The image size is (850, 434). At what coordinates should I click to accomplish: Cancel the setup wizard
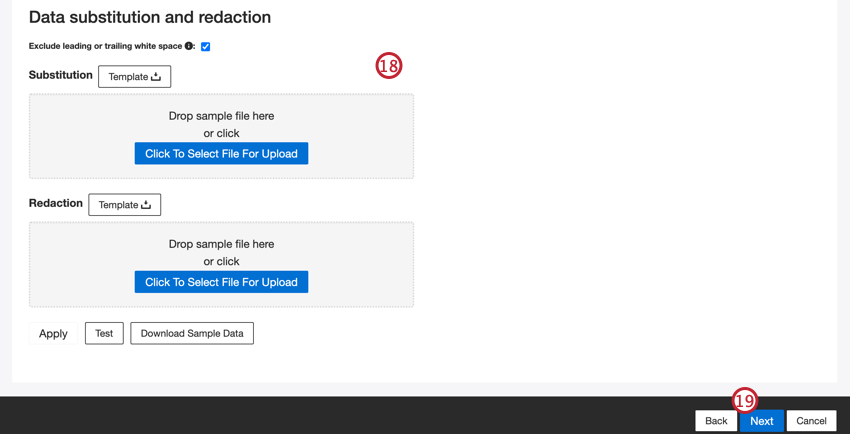pyautogui.click(x=811, y=421)
